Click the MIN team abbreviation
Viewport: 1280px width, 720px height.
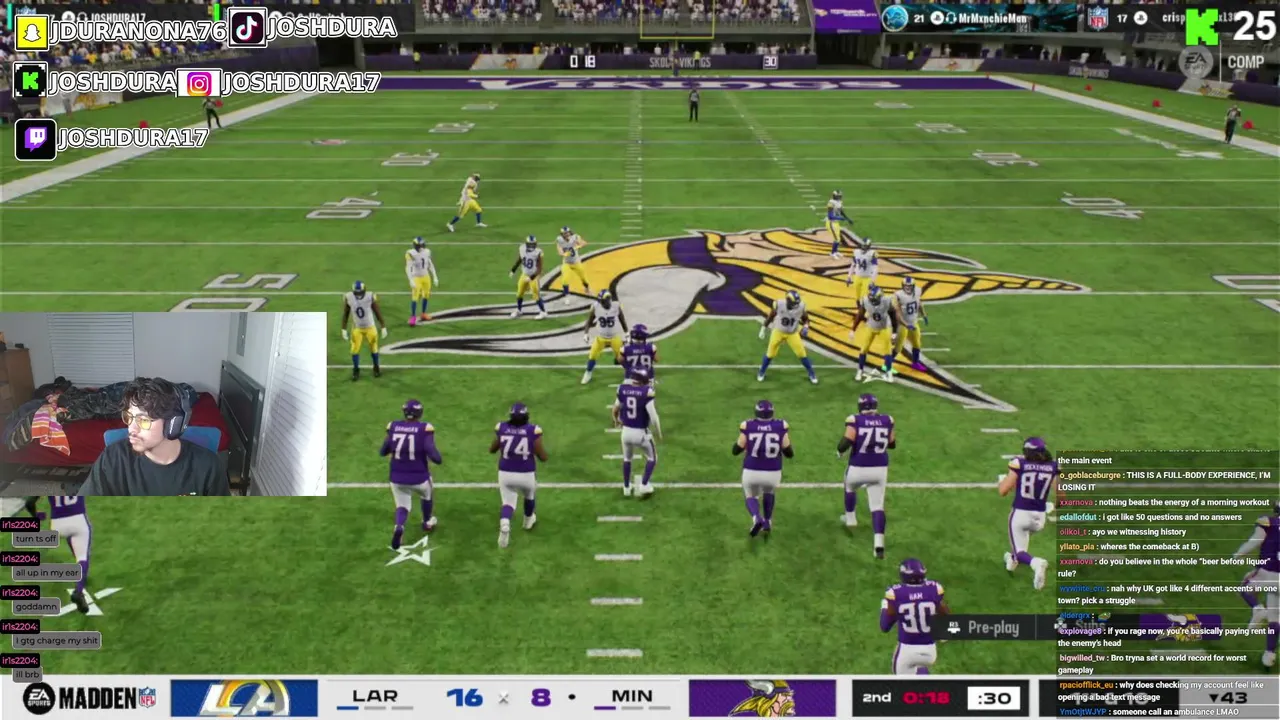click(631, 696)
